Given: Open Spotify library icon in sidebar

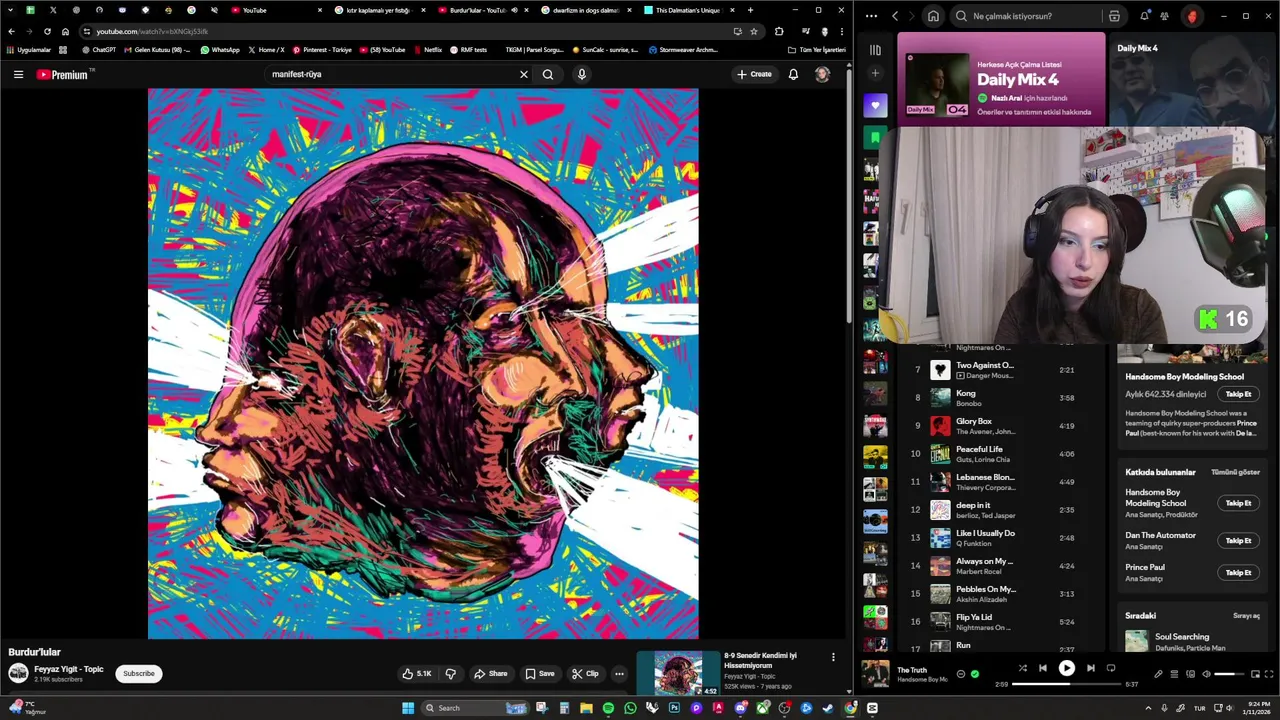Looking at the screenshot, I should [875, 50].
